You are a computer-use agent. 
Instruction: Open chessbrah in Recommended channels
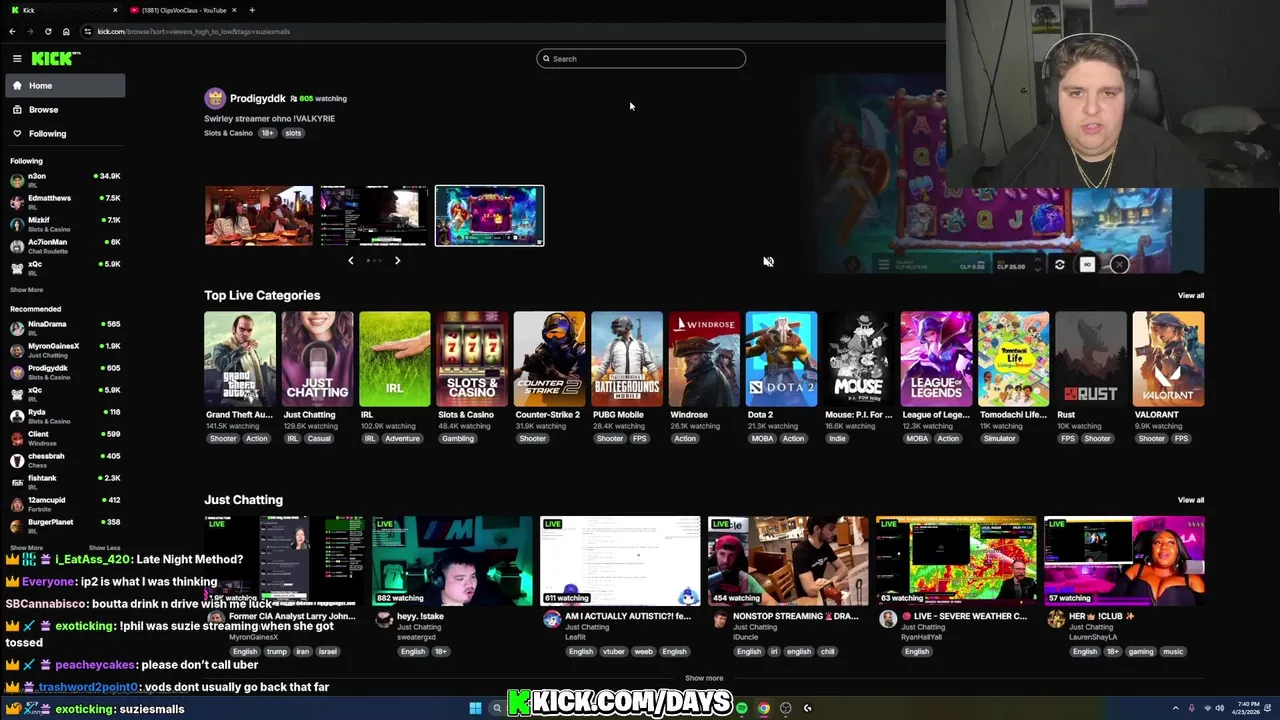65,460
